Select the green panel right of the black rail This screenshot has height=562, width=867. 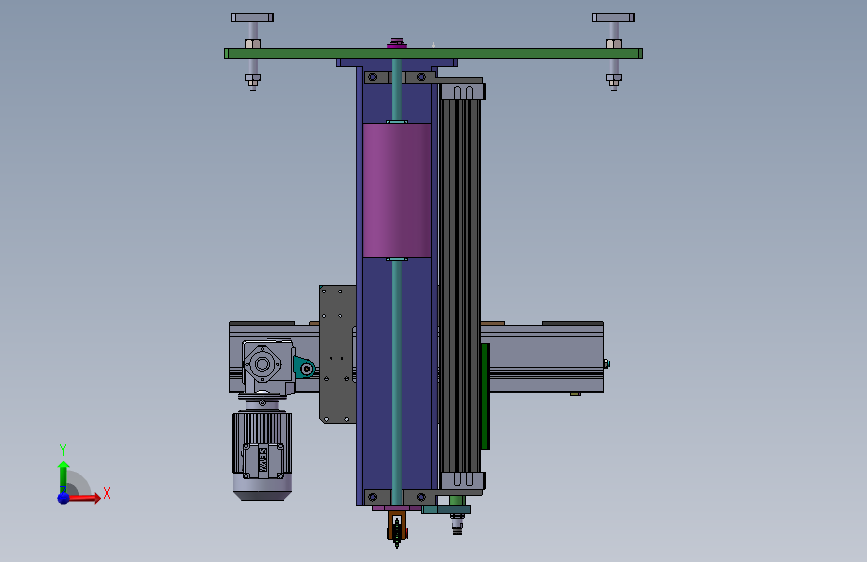[x=485, y=396]
